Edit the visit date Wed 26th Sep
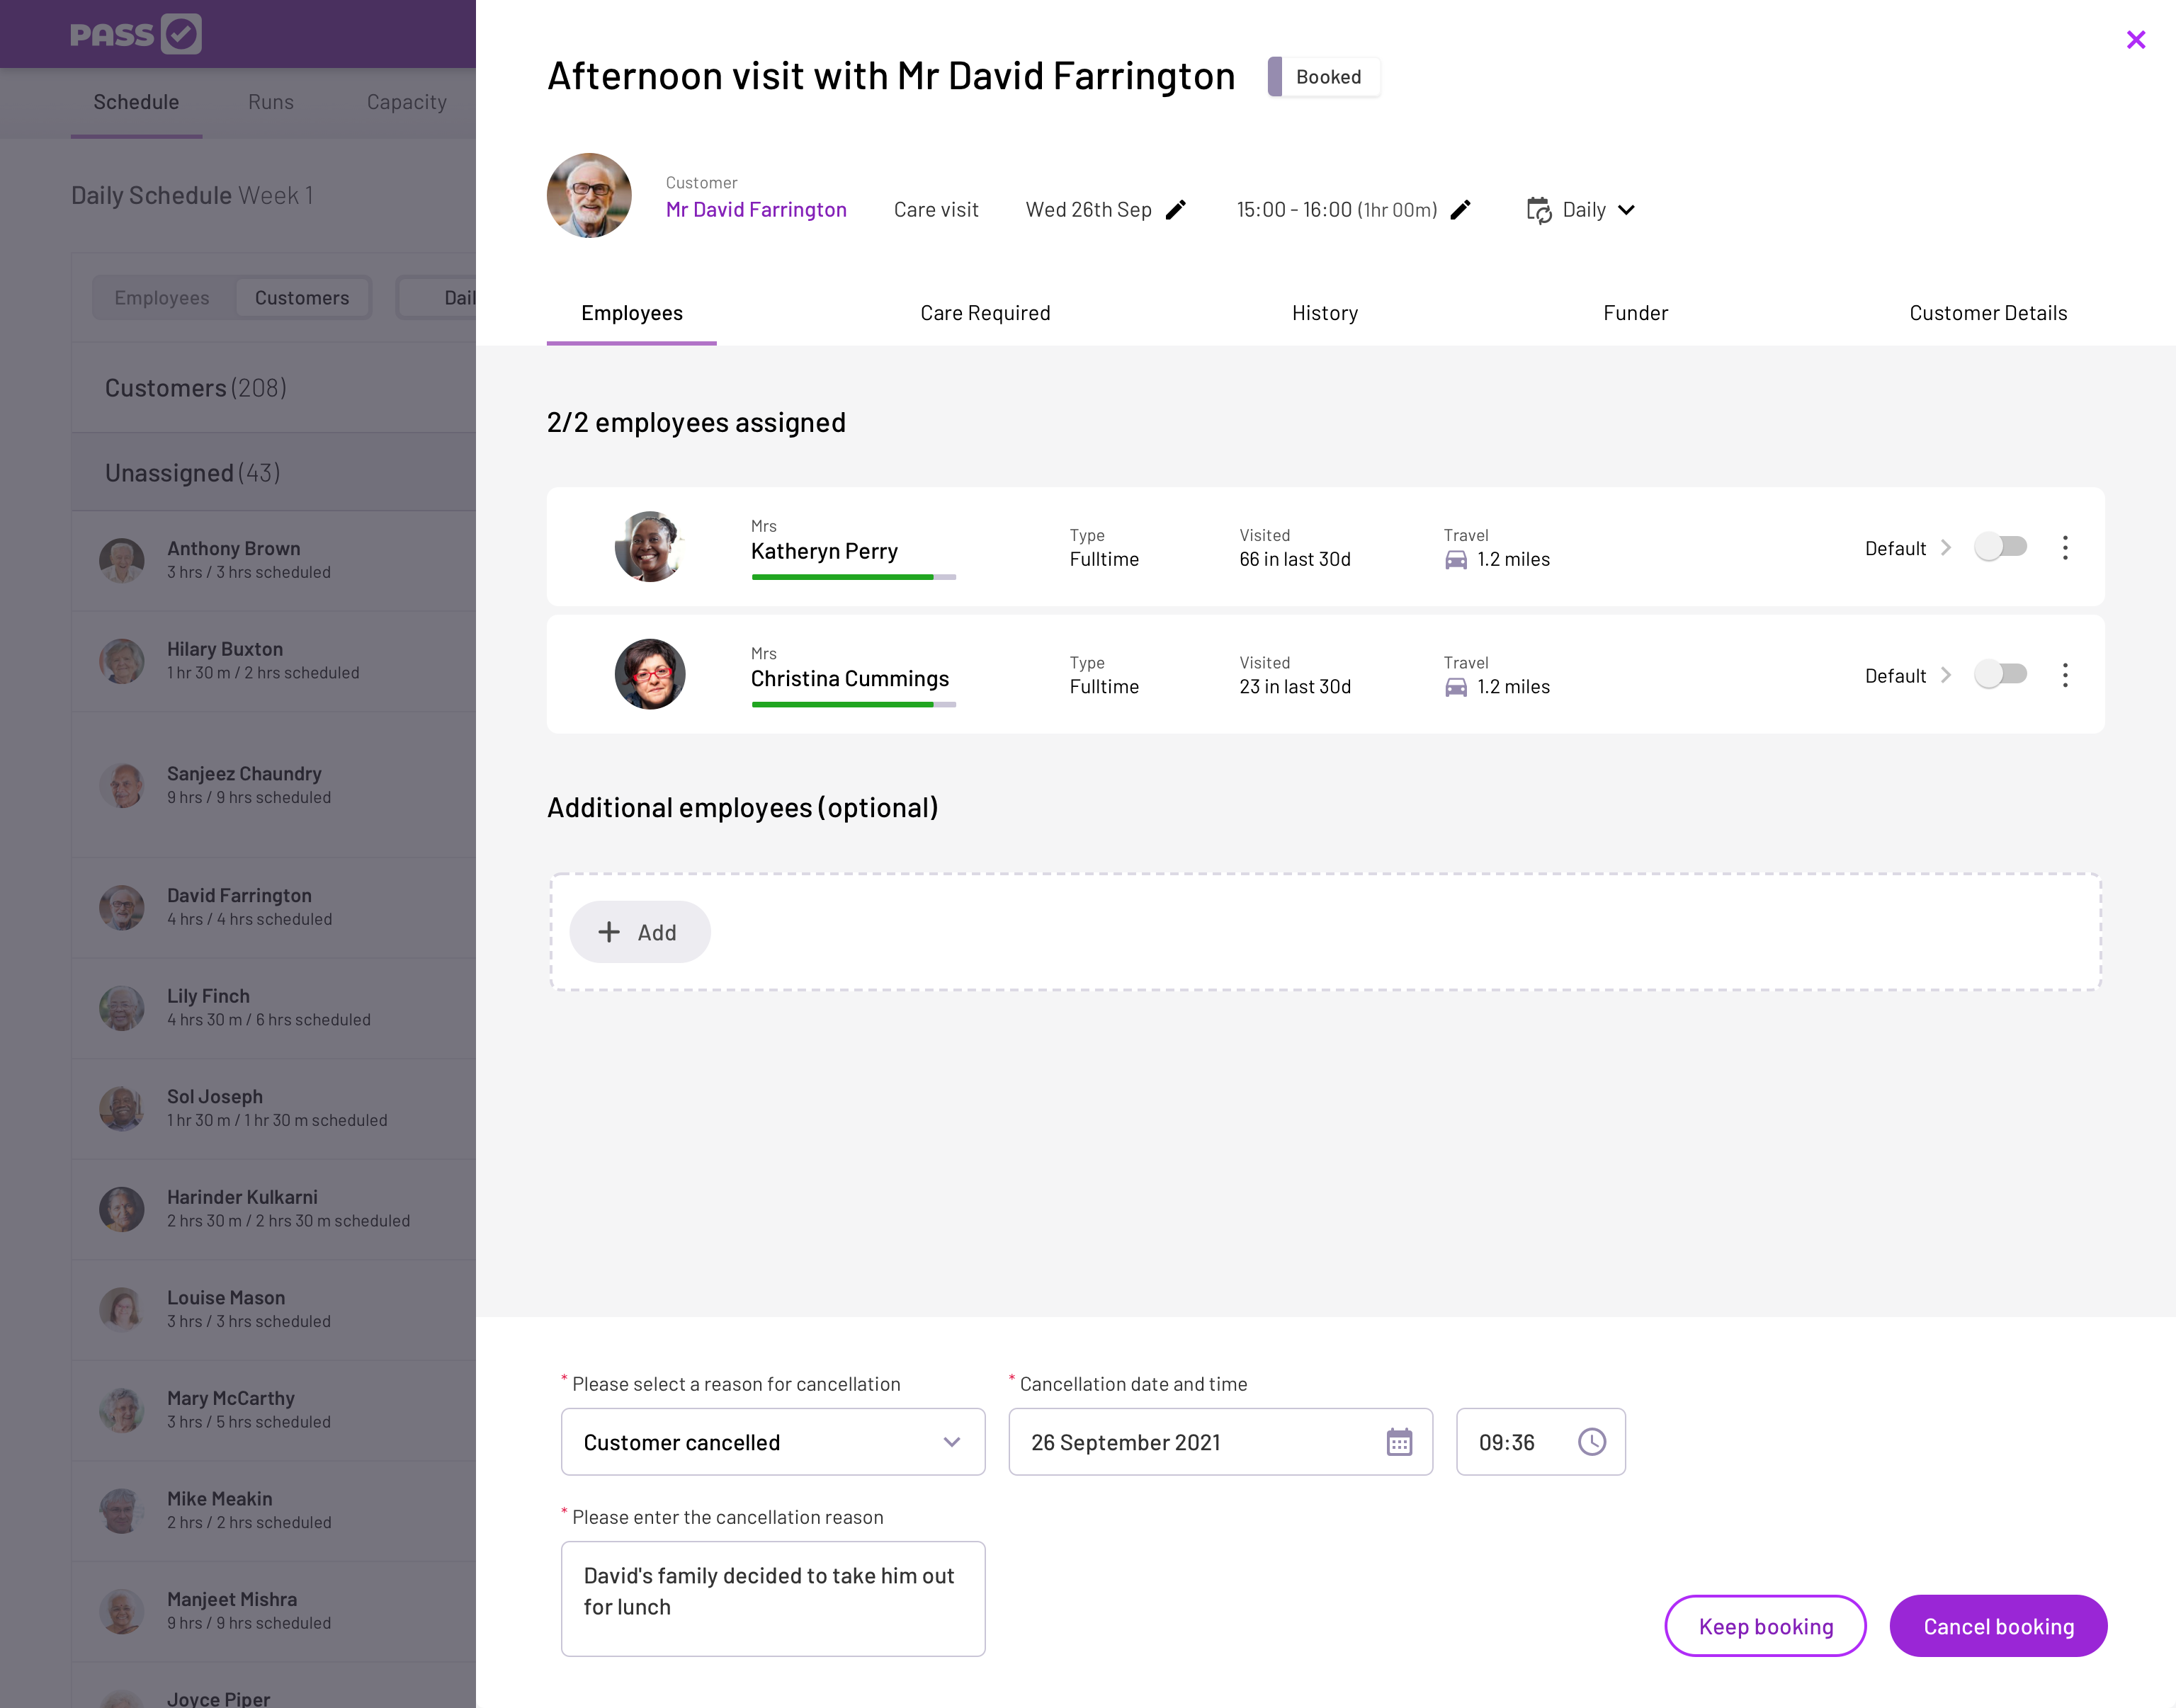Viewport: 2176px width, 1708px height. tap(1176, 209)
